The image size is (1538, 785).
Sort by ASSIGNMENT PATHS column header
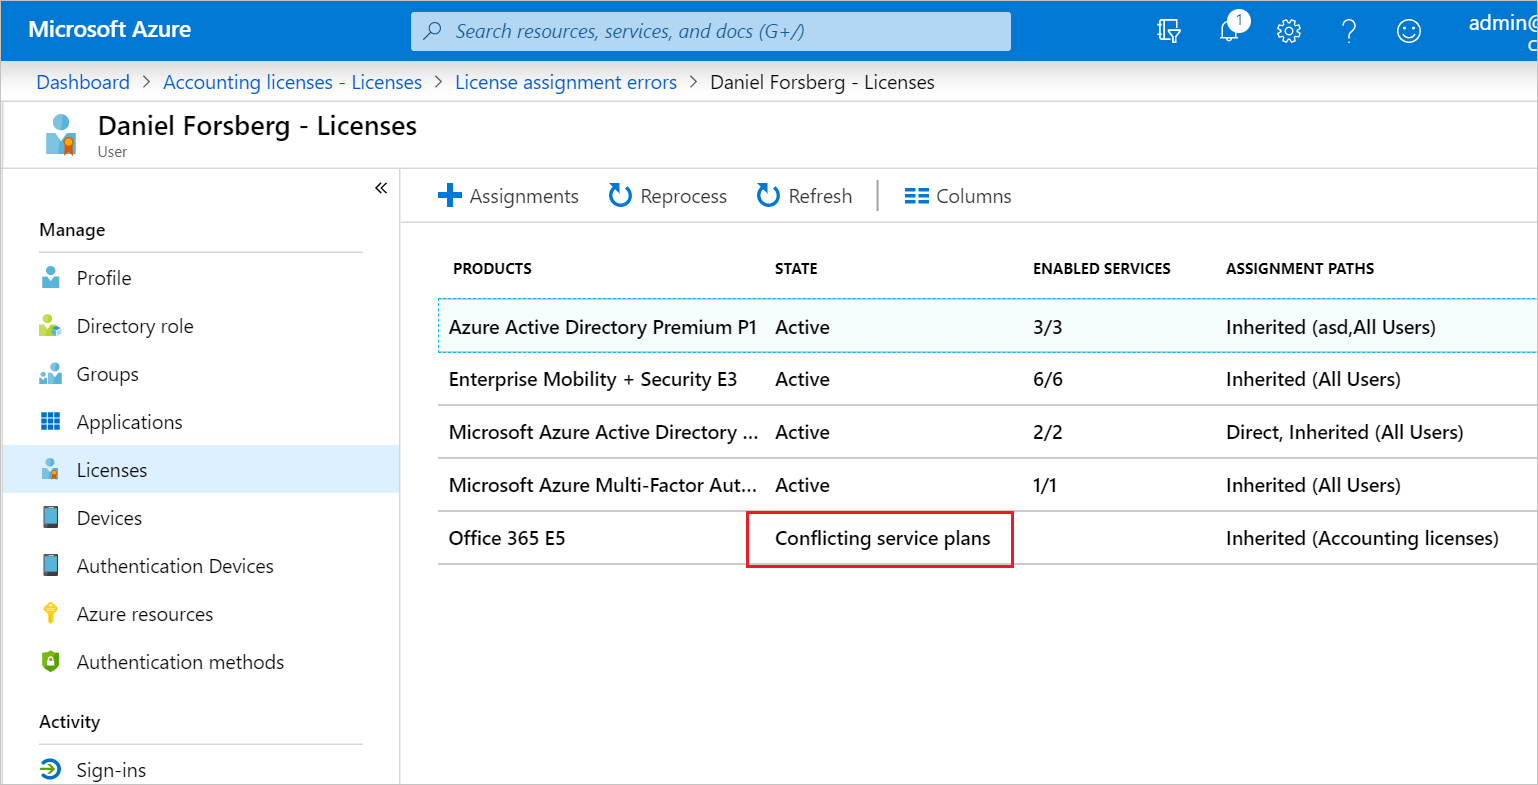coord(1300,268)
